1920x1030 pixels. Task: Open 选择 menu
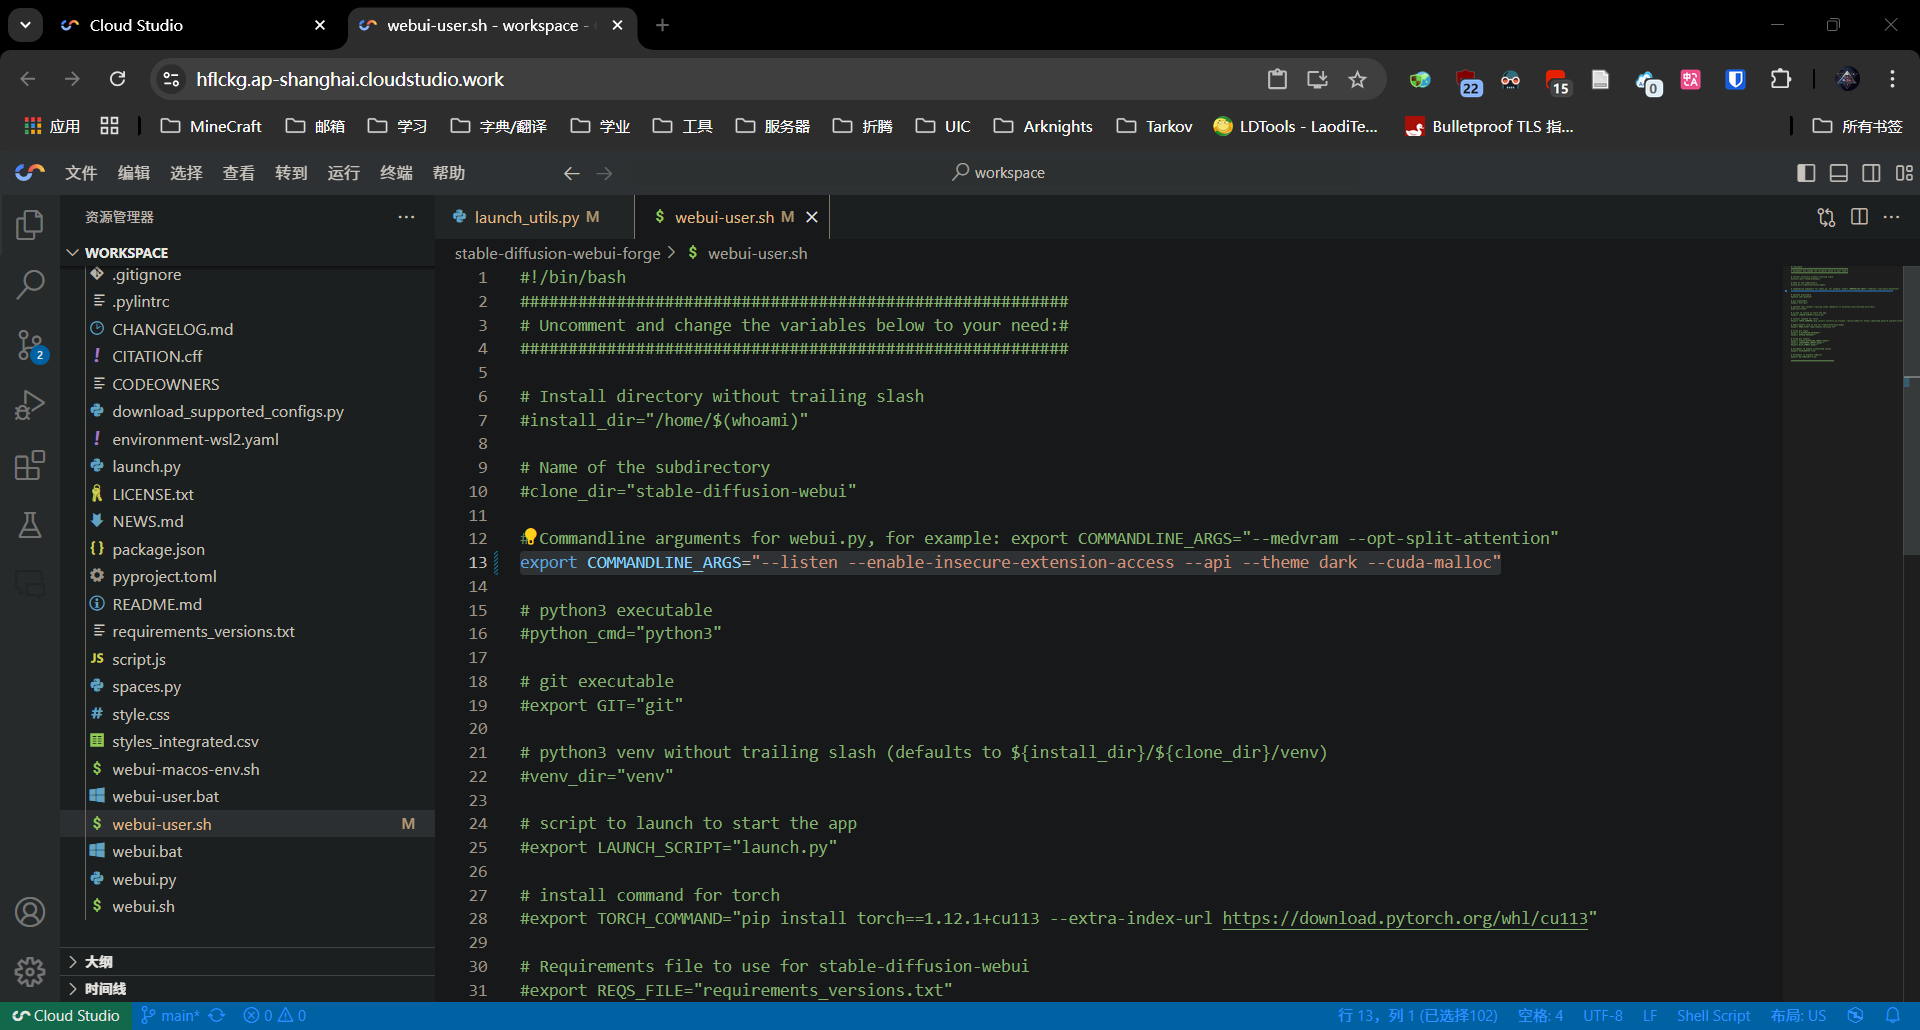click(186, 173)
